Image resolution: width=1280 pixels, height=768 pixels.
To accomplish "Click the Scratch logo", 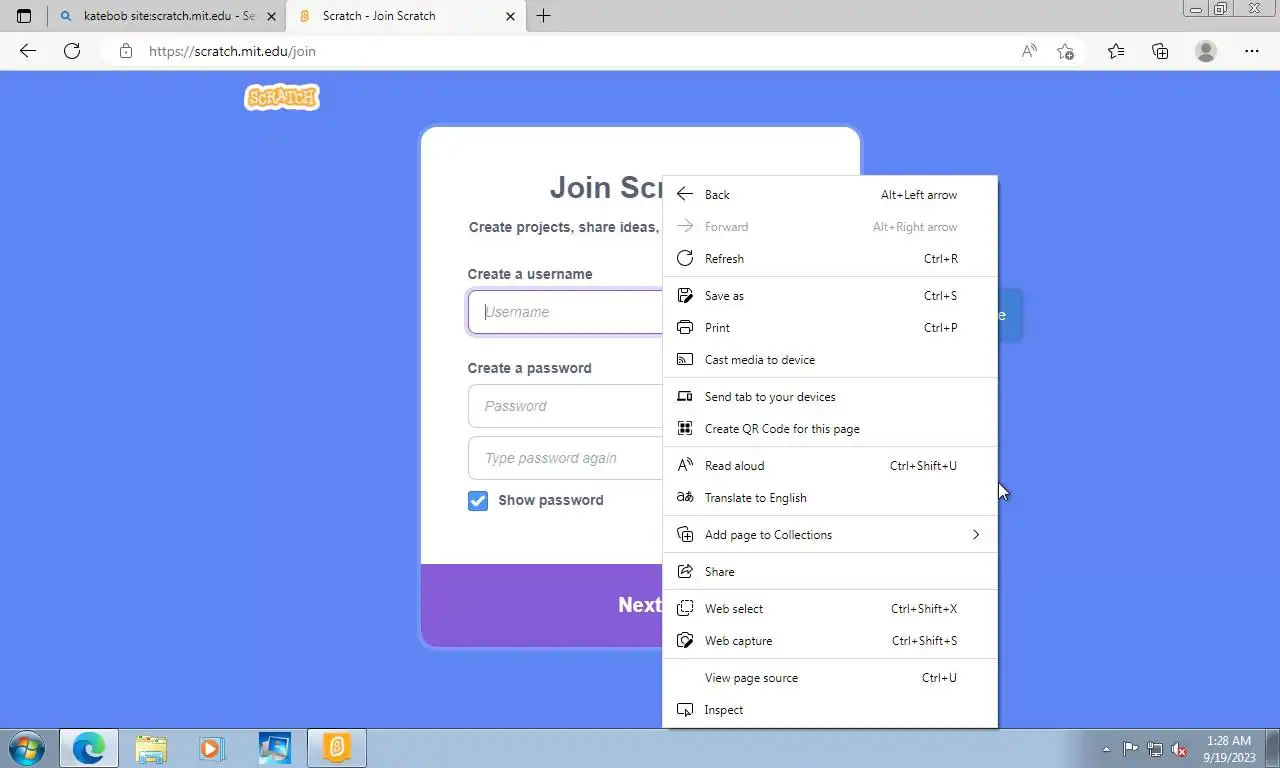I will pyautogui.click(x=282, y=97).
